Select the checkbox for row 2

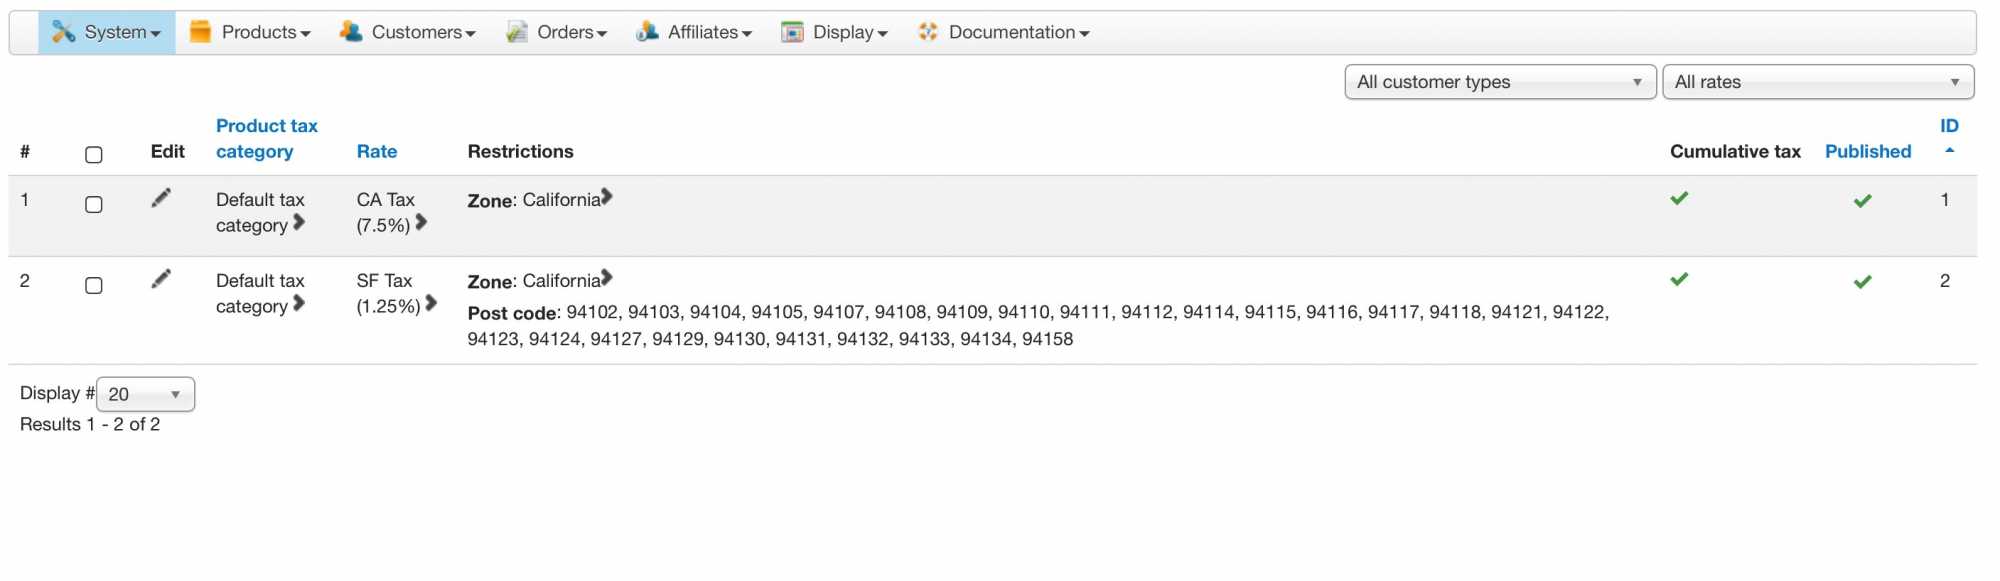pos(94,285)
